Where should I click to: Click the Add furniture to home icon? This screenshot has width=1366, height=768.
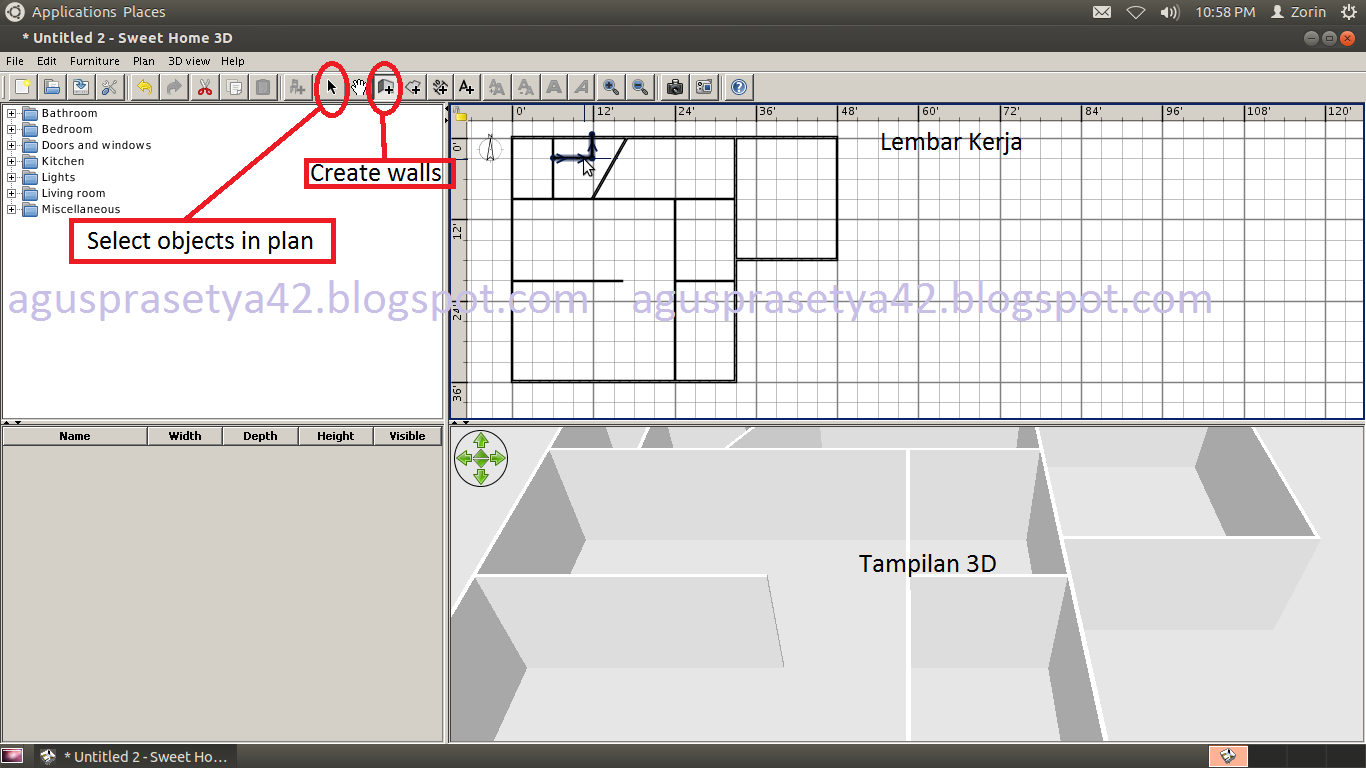tap(297, 88)
